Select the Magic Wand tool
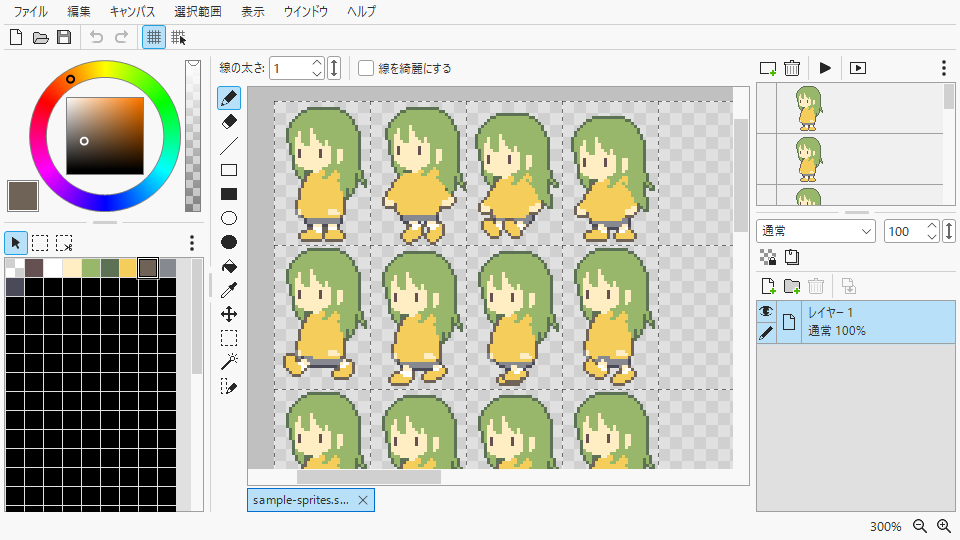Viewport: 960px width, 540px height. 229,362
